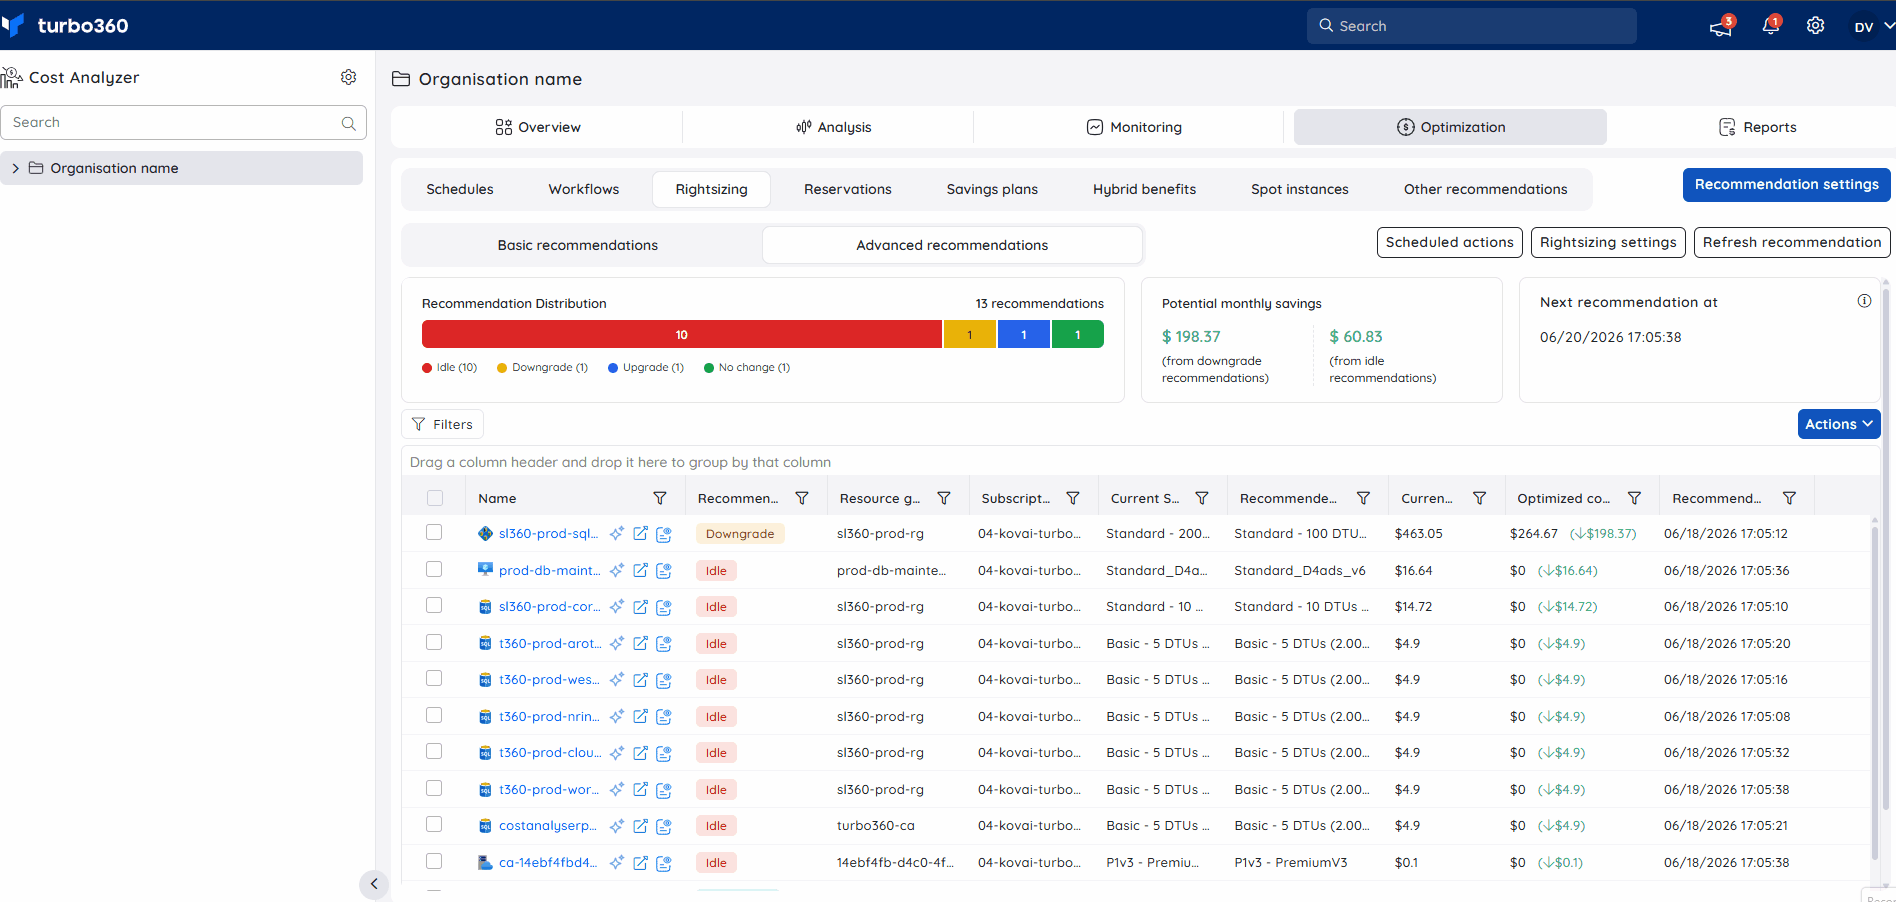
Task: Open the Actions dropdown
Action: tap(1839, 424)
